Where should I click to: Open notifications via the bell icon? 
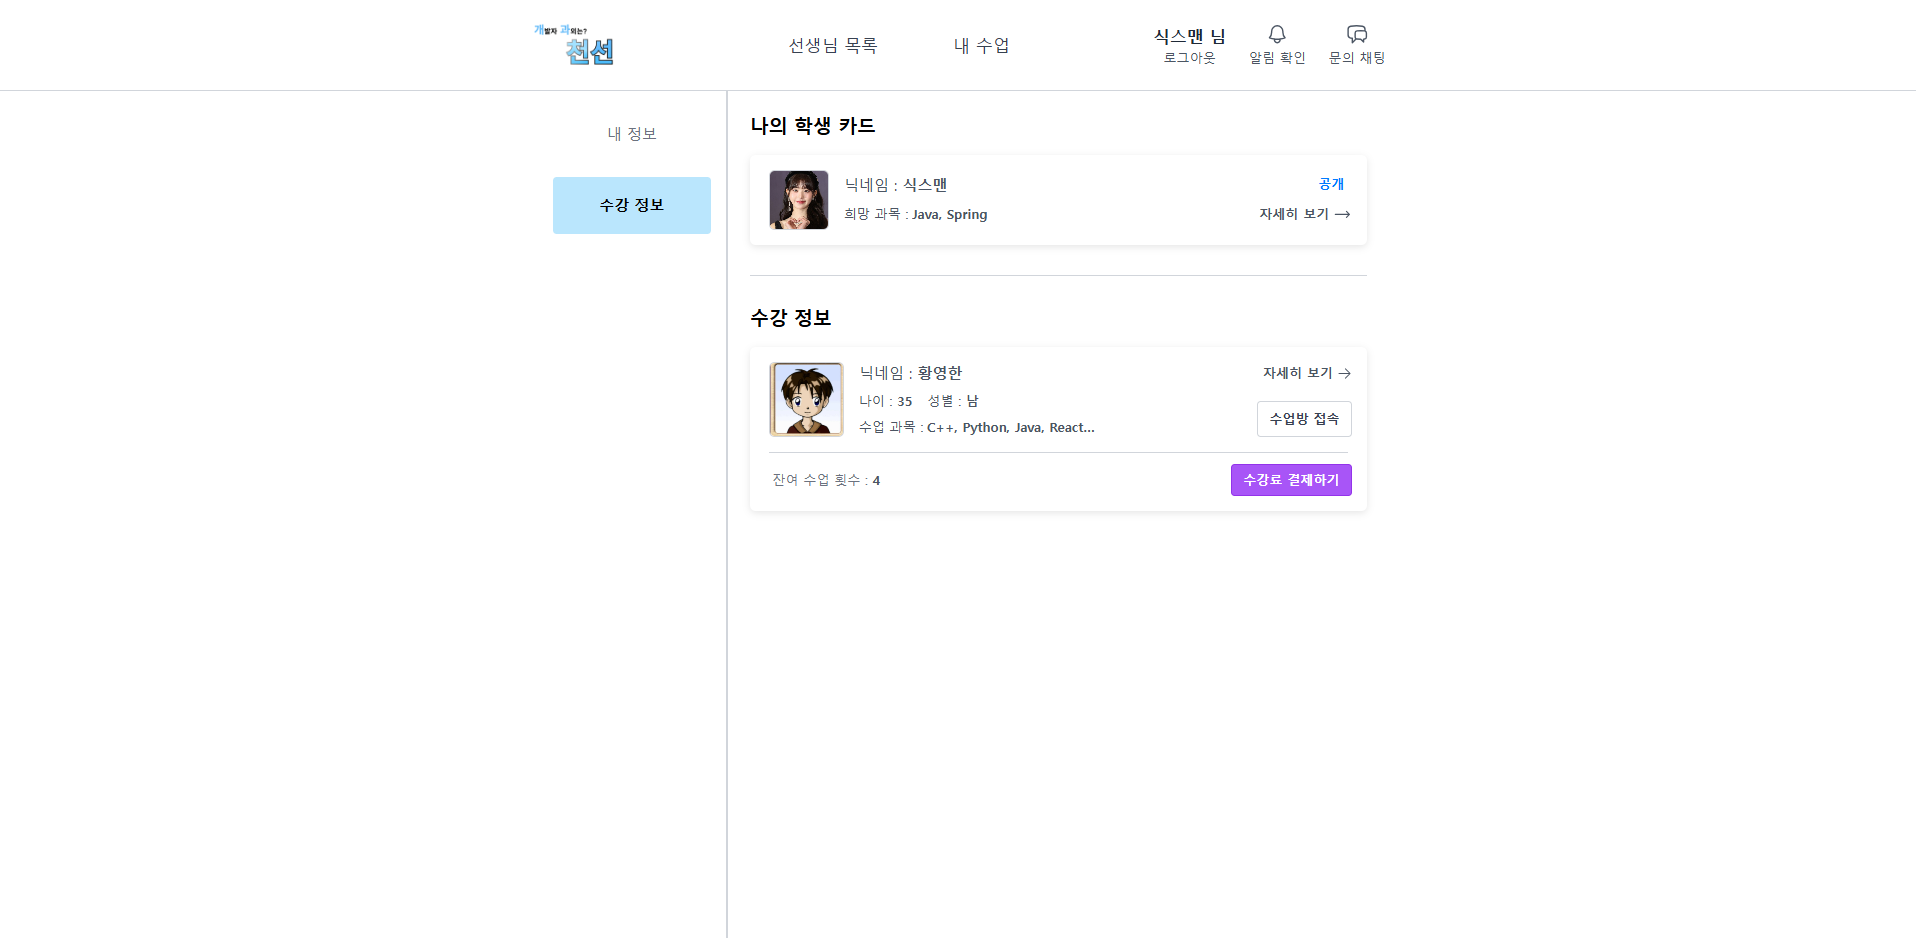(1277, 34)
